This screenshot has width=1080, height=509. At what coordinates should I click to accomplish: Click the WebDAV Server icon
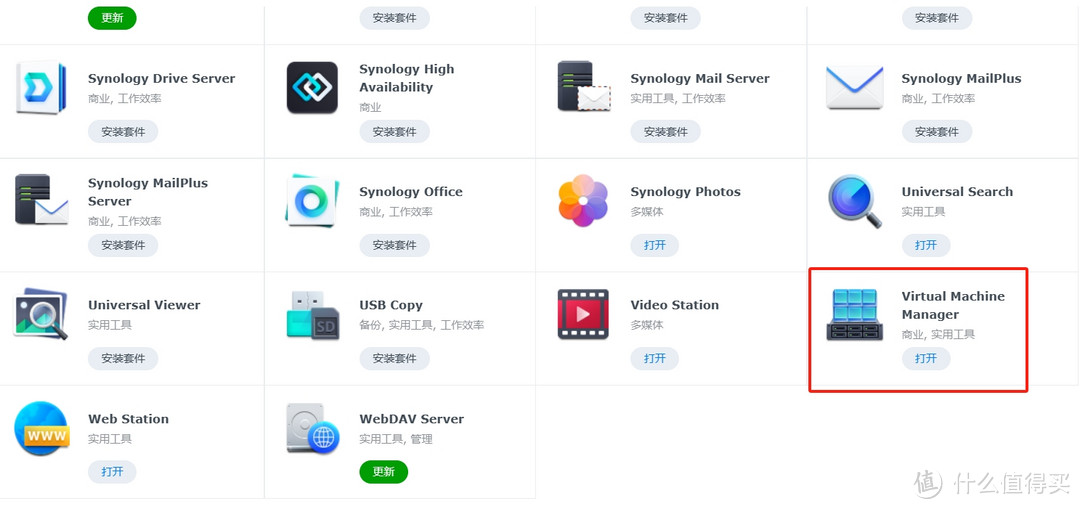313,428
